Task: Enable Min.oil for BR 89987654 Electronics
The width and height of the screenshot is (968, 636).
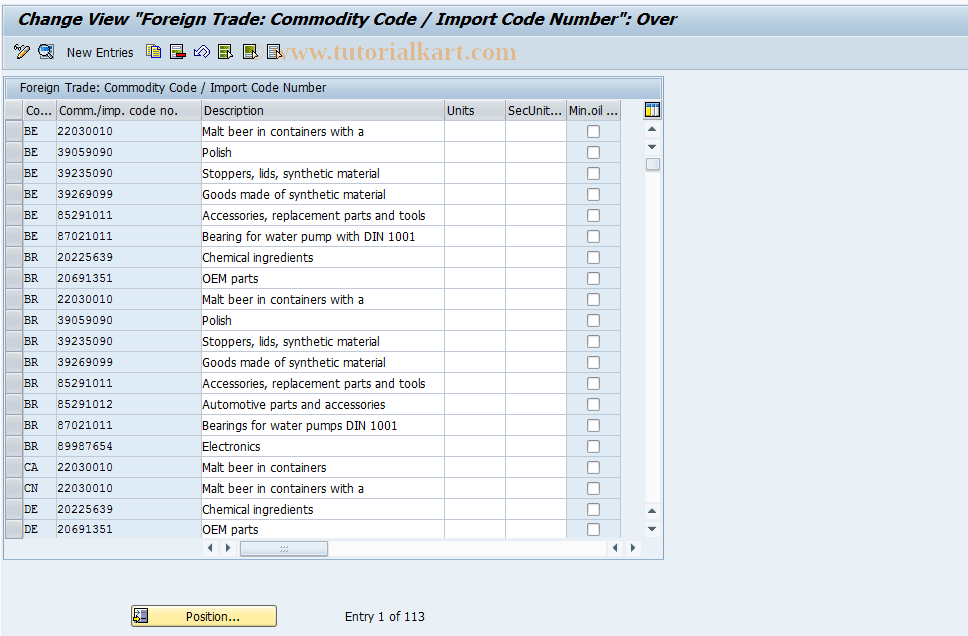Action: coord(593,446)
